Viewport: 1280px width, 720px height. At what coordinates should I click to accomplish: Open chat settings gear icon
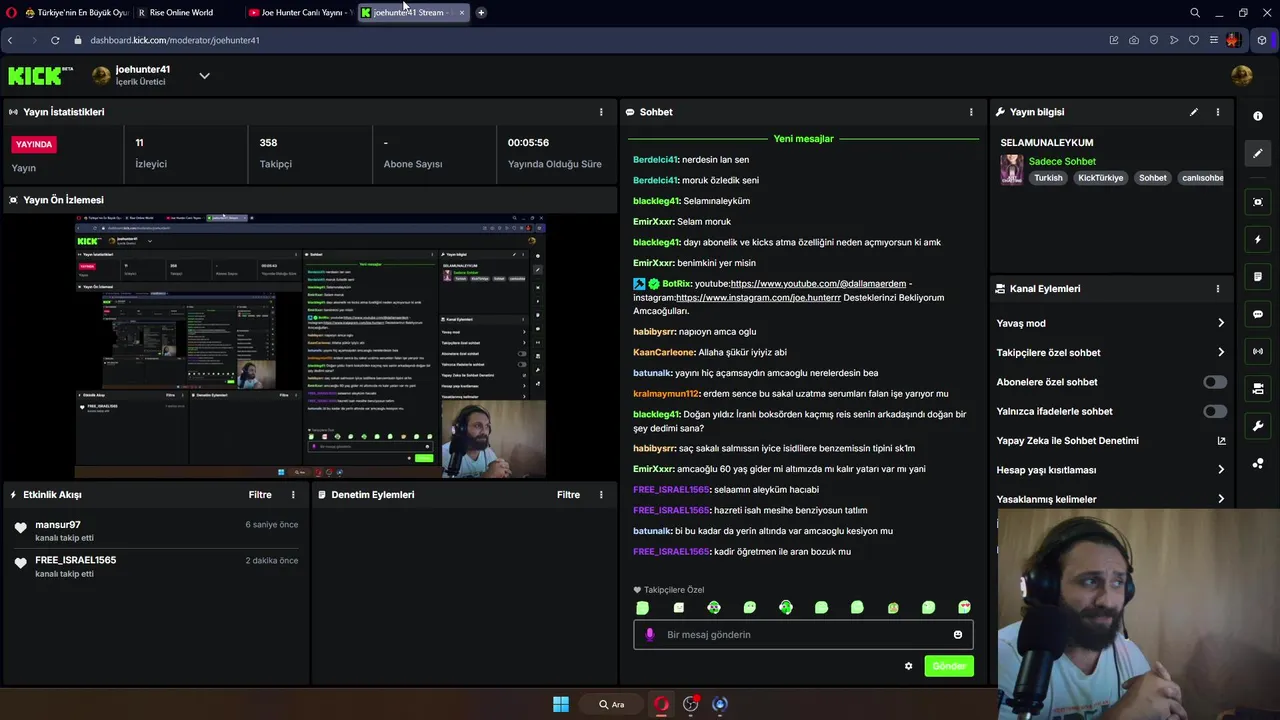pos(909,666)
